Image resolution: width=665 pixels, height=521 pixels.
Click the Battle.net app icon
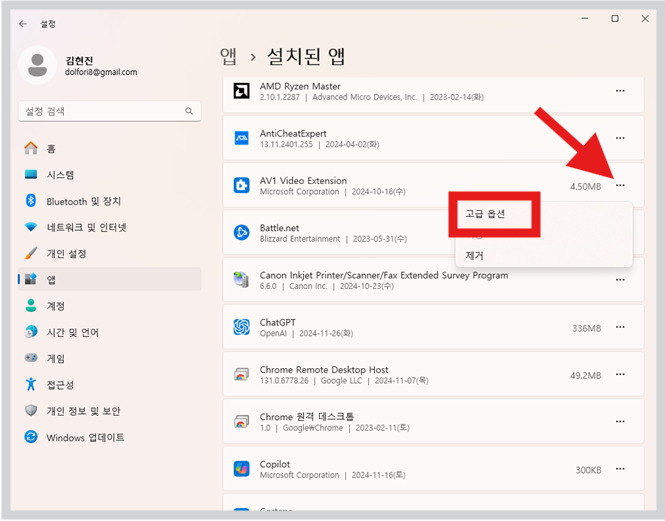click(241, 232)
